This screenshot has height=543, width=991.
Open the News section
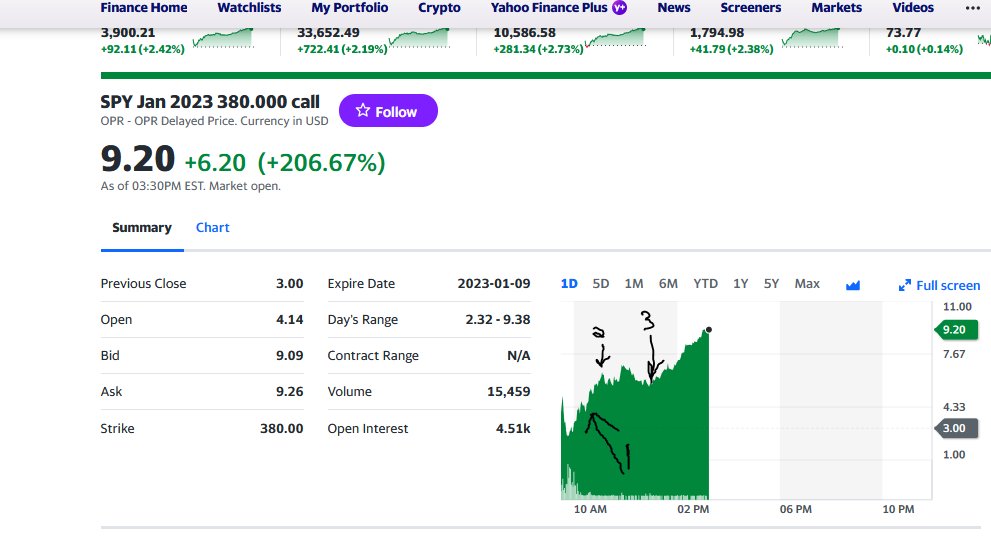(x=674, y=8)
